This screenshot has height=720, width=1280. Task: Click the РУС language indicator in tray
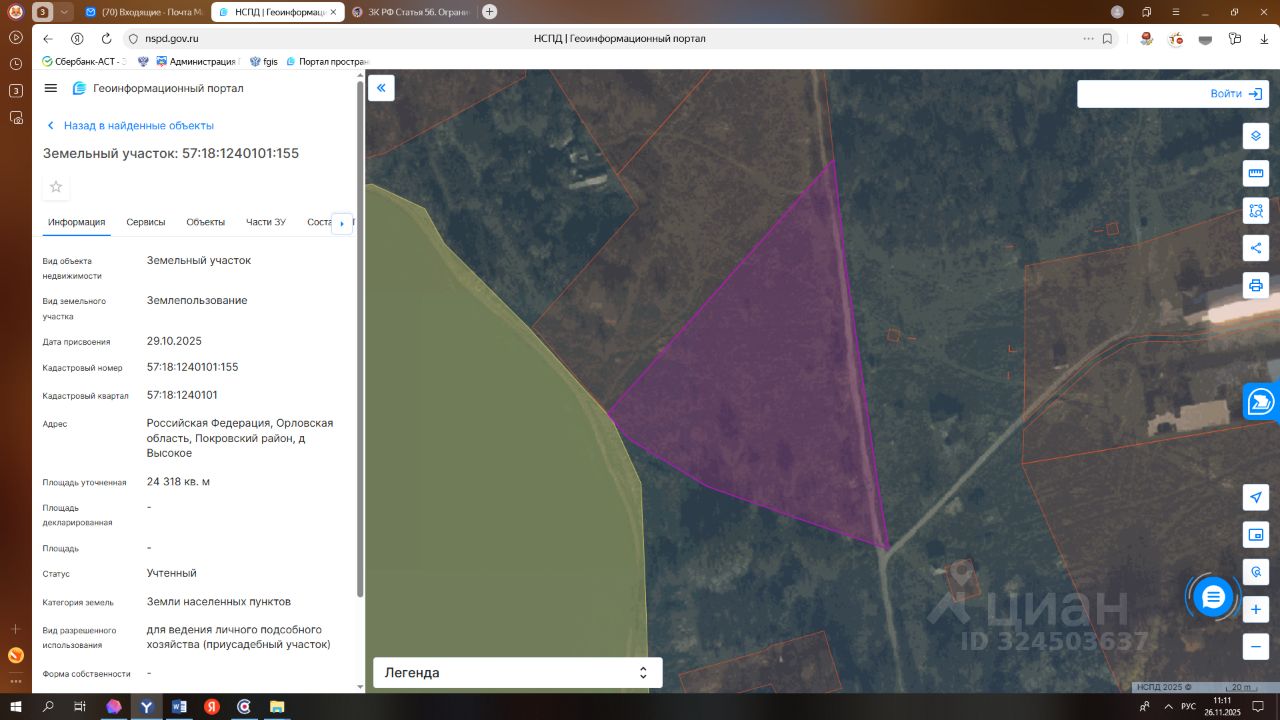(x=1188, y=706)
